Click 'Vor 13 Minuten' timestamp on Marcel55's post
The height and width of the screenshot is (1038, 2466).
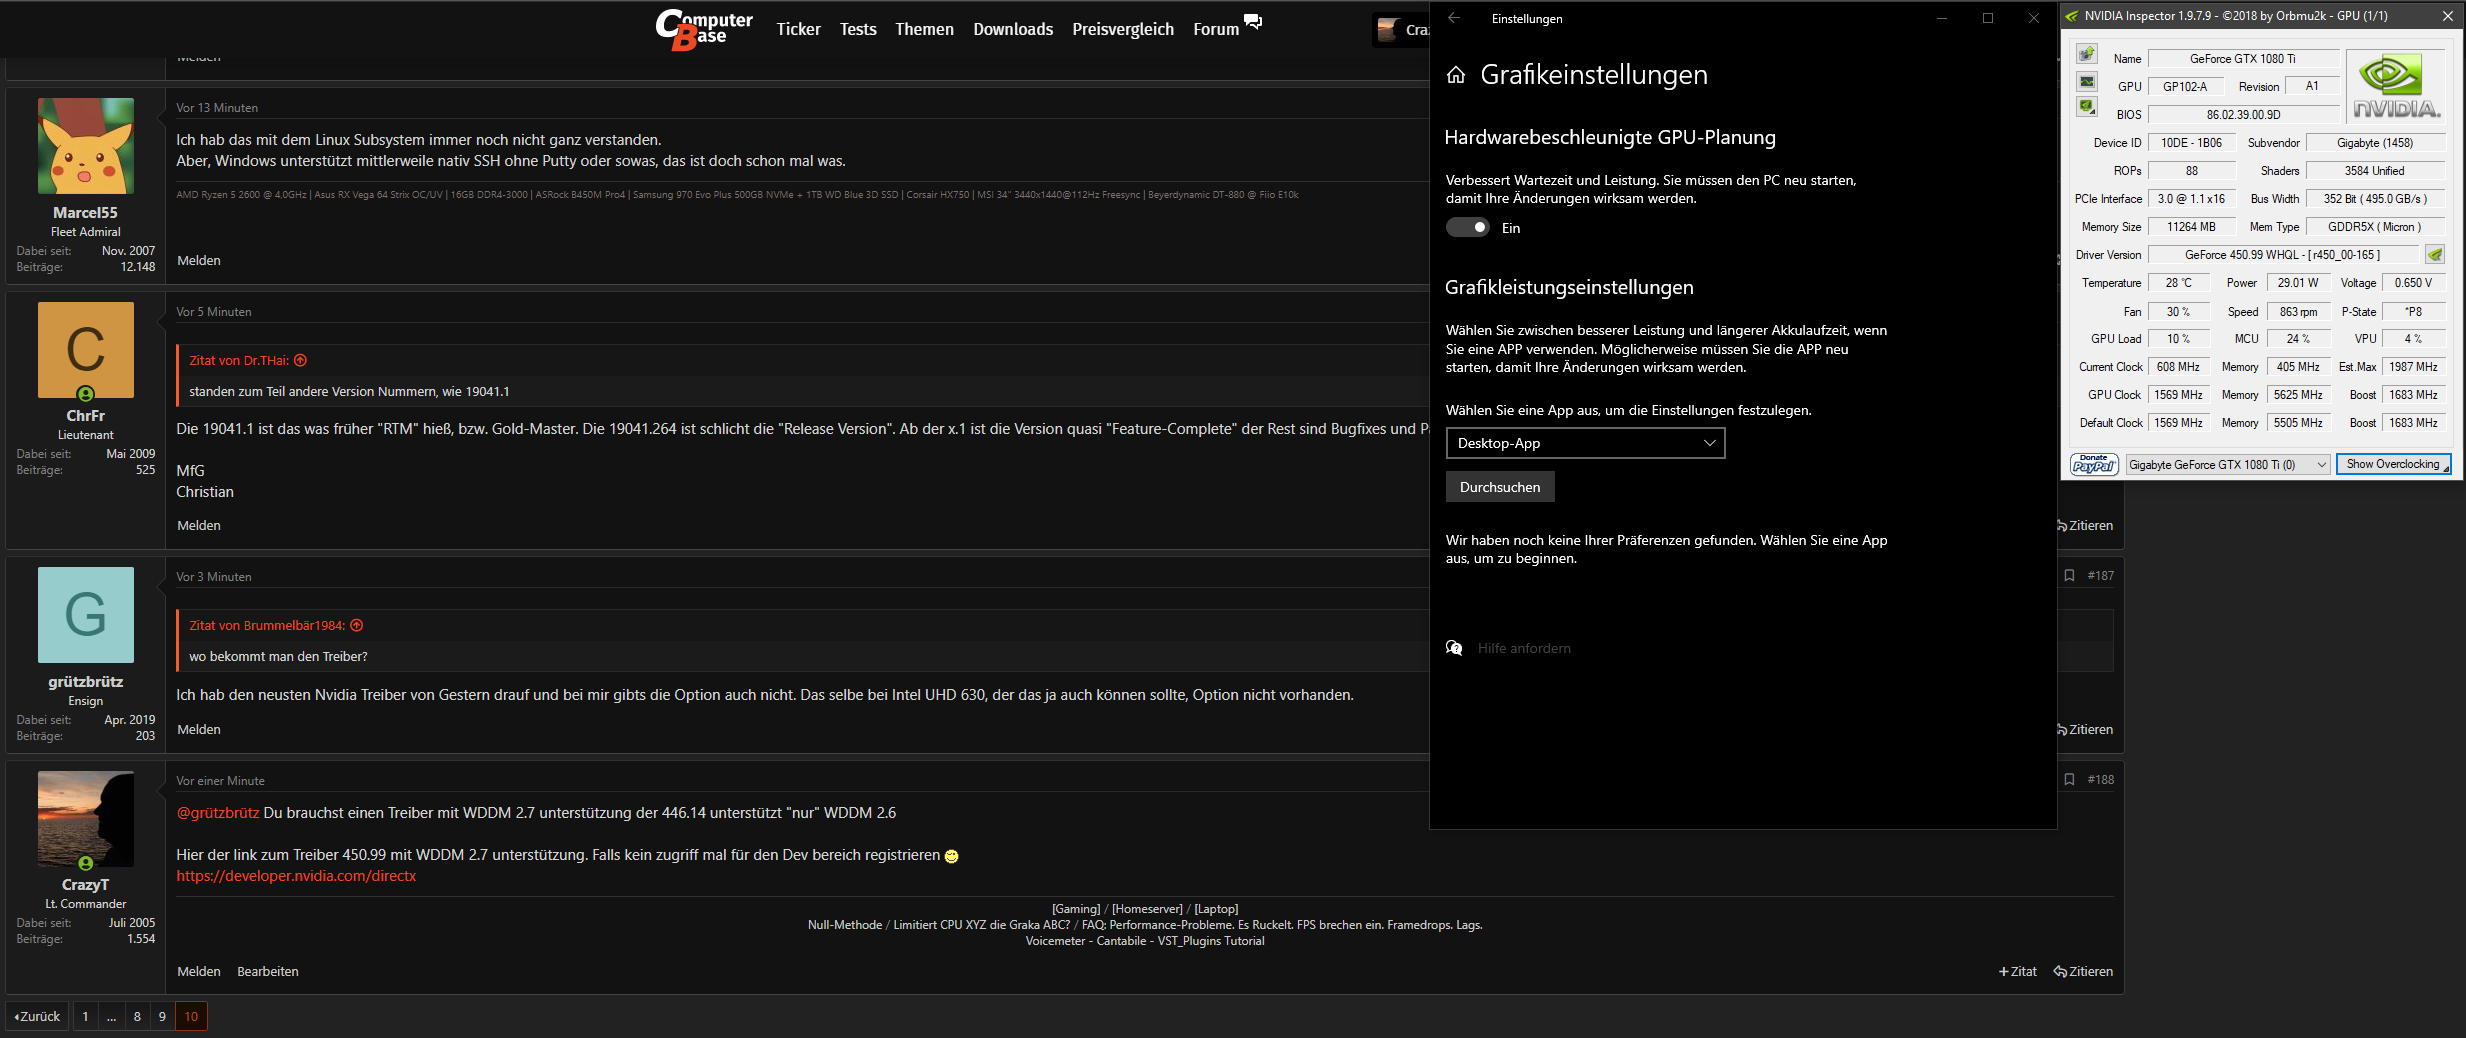click(217, 108)
